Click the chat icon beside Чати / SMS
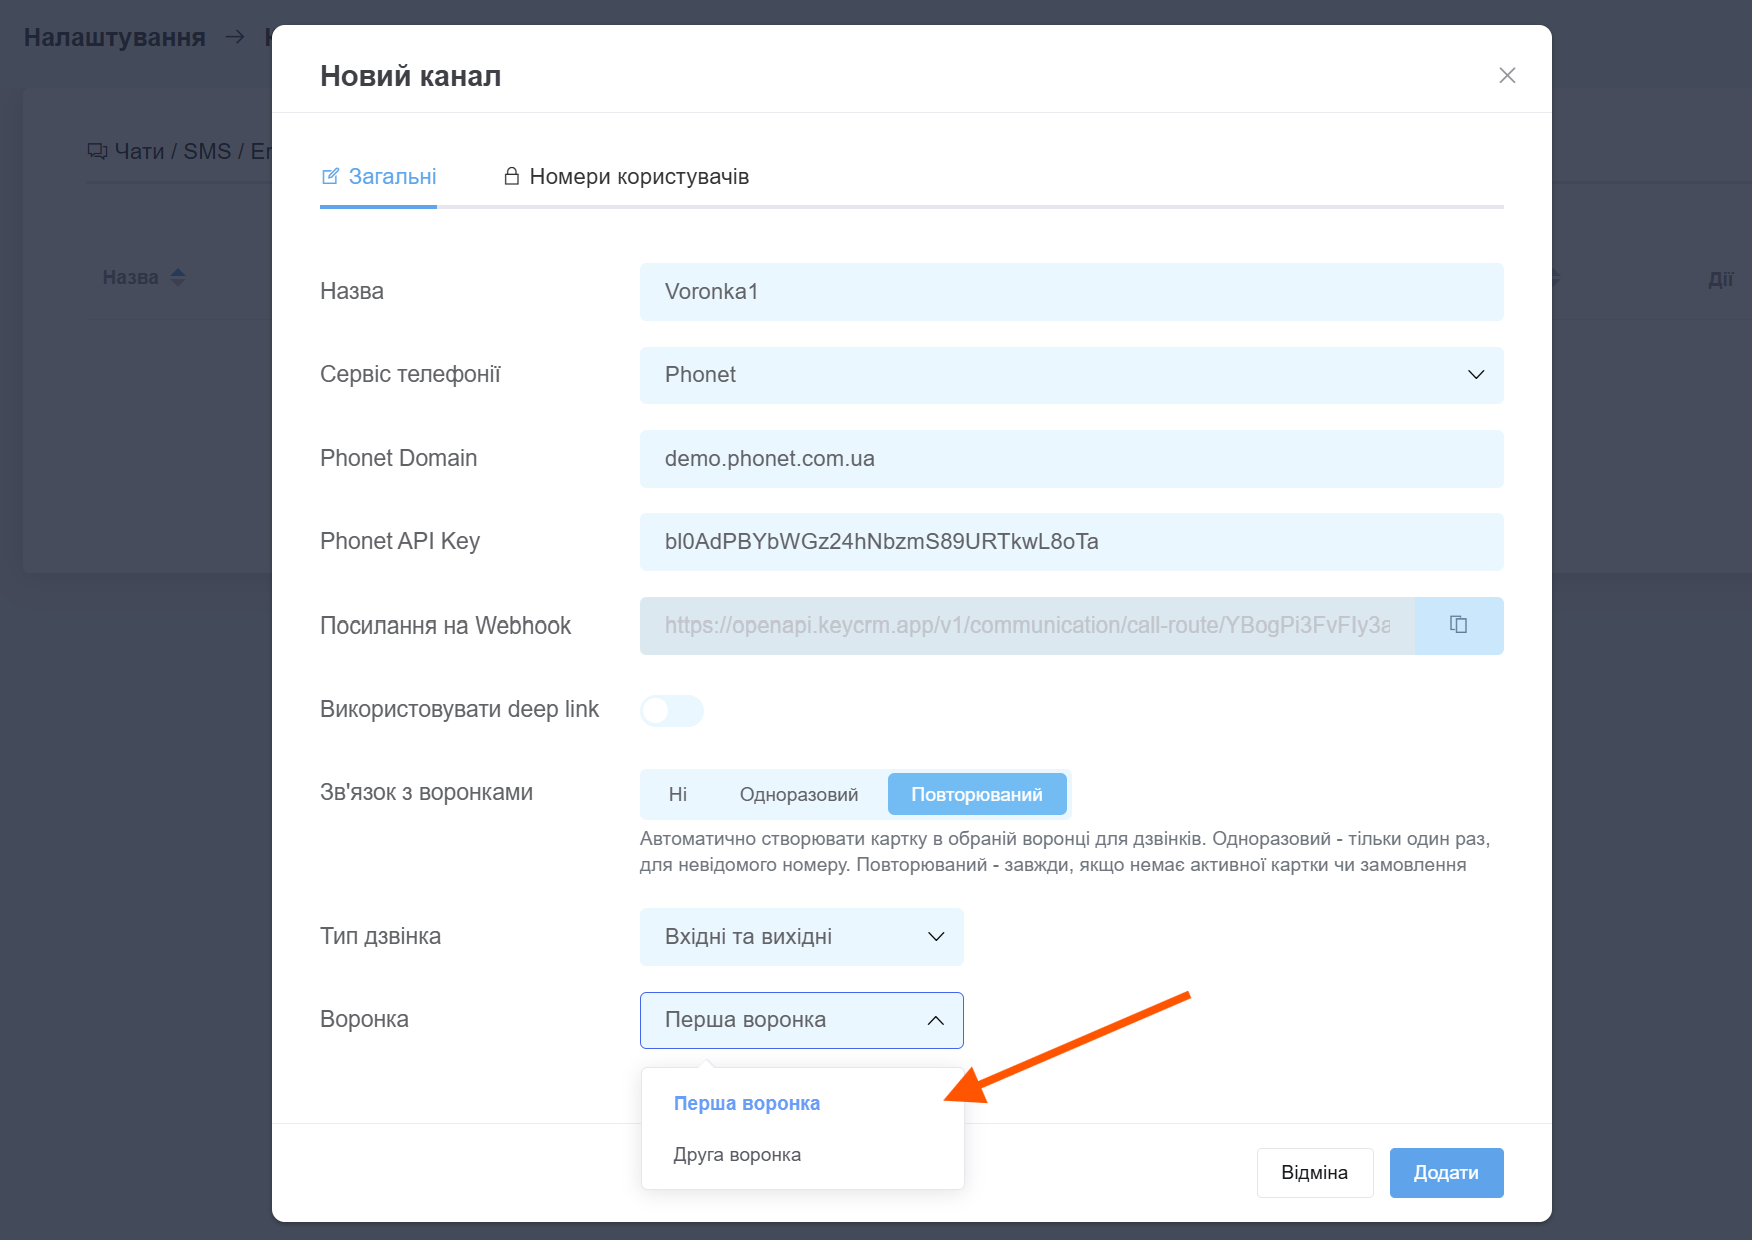Screen dimensions: 1752x1240 tap(97, 151)
